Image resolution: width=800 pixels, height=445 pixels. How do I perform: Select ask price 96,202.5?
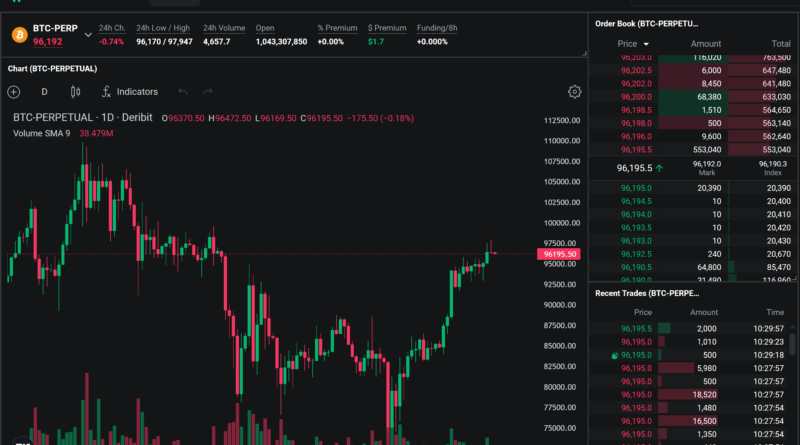636,70
